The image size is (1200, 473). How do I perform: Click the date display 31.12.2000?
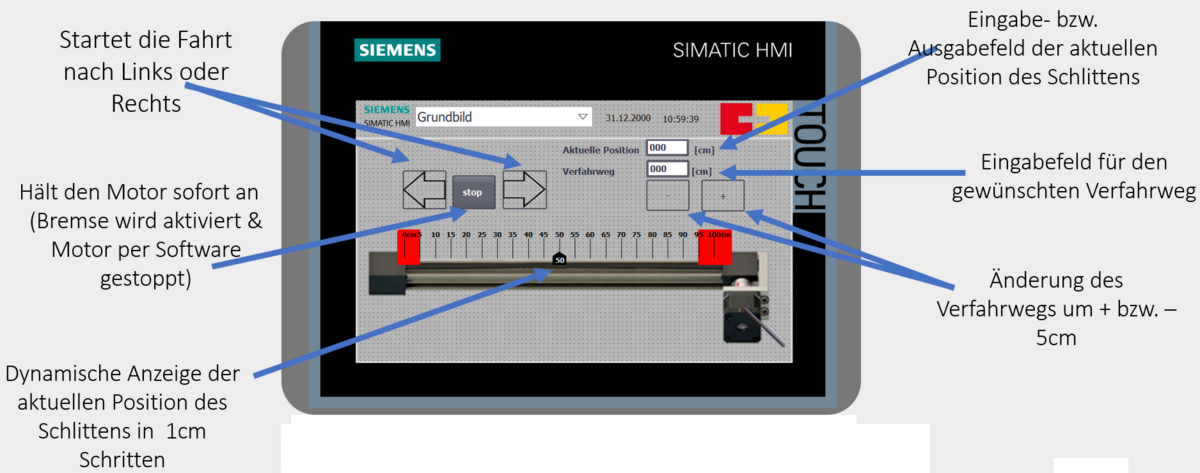(629, 118)
